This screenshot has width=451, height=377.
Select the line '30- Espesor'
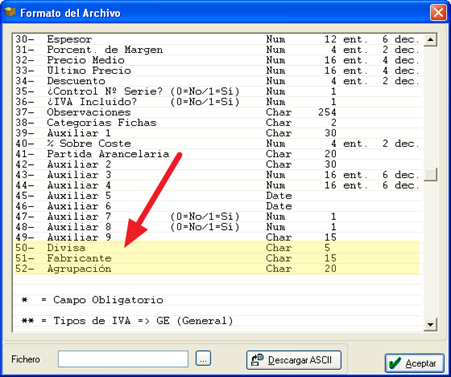pos(218,39)
